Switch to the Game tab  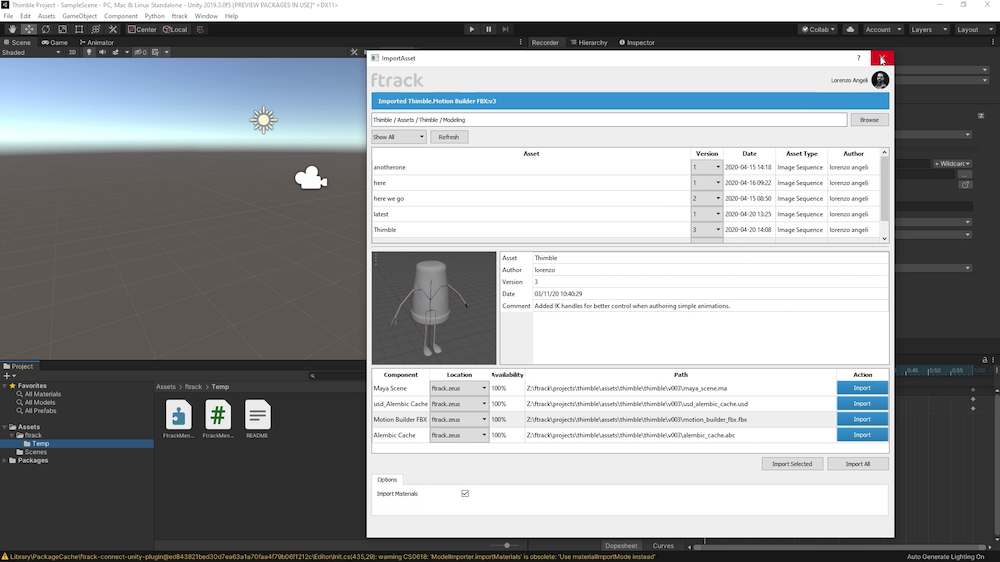tap(55, 43)
